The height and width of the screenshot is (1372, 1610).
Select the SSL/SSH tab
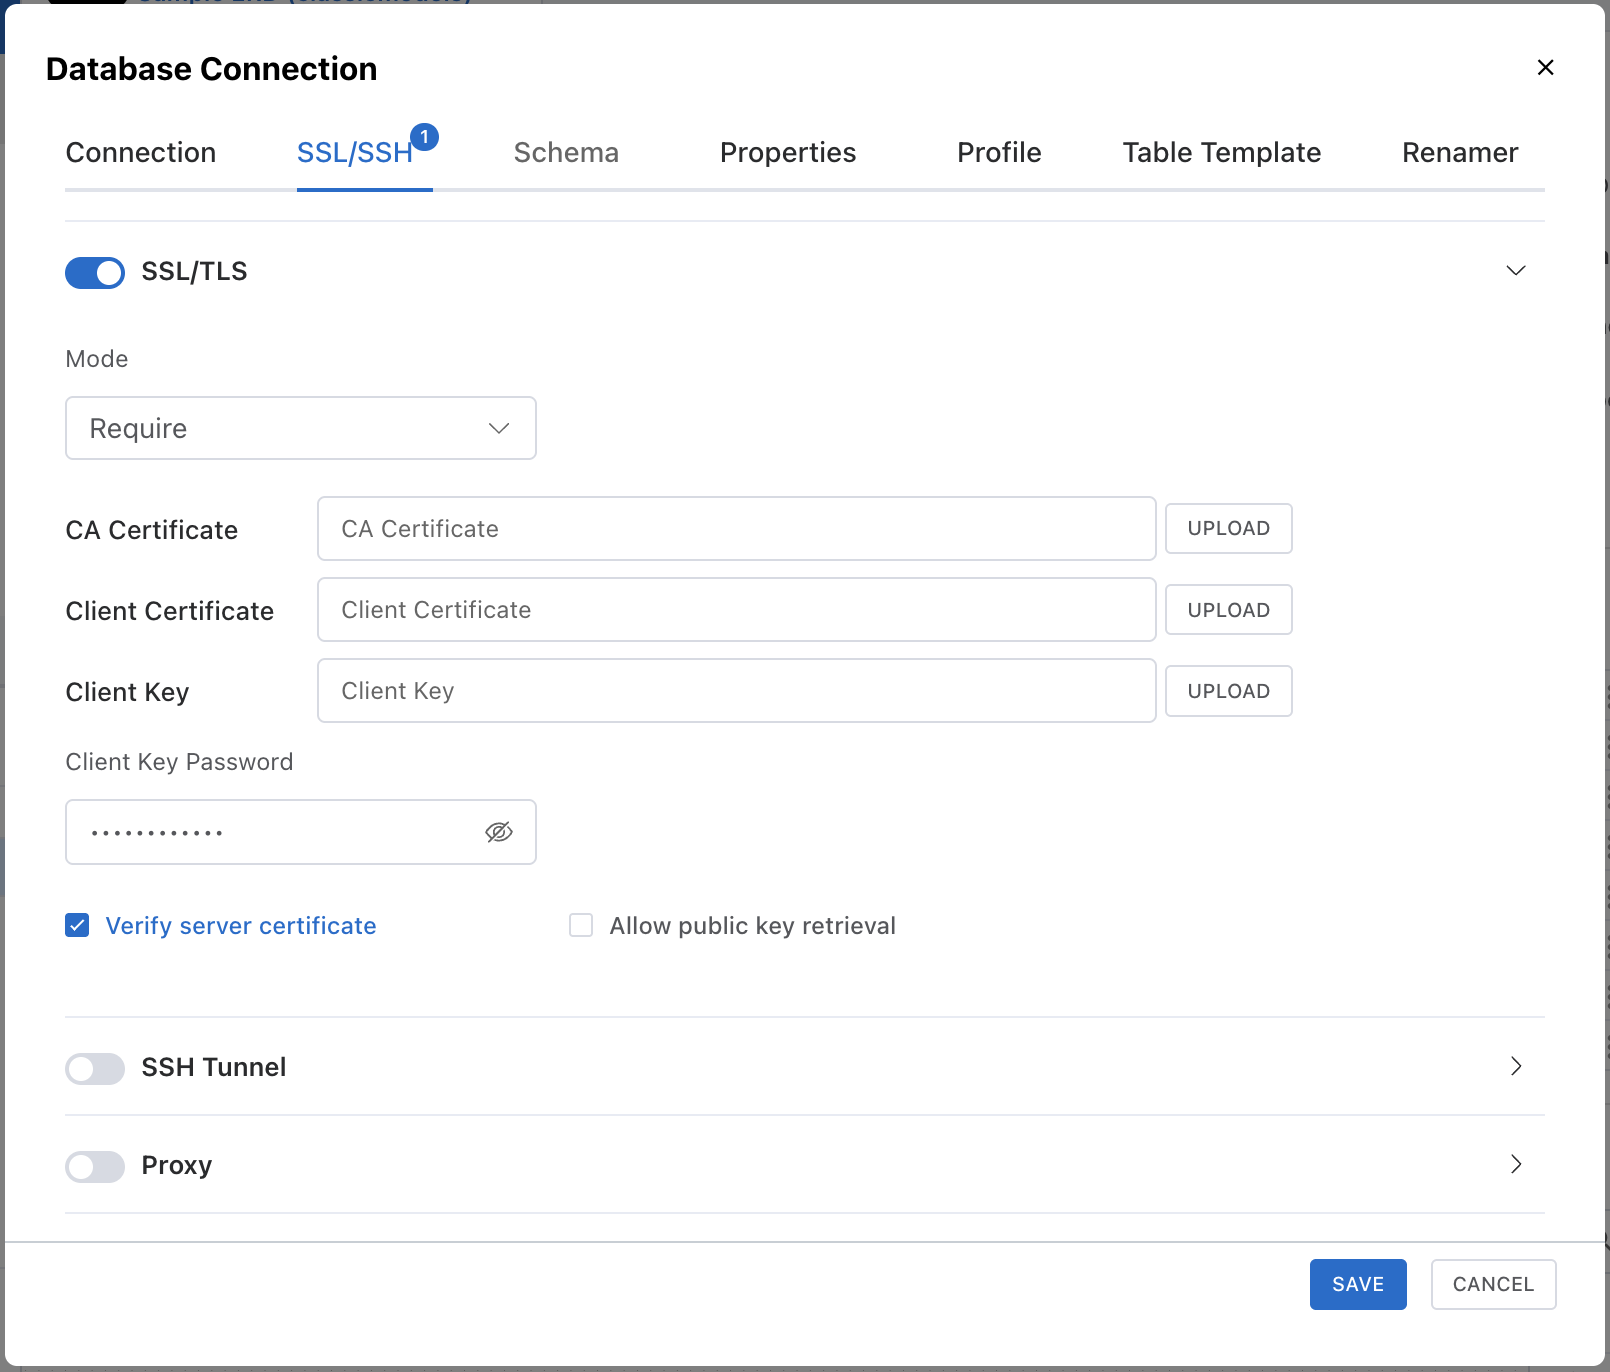(355, 152)
